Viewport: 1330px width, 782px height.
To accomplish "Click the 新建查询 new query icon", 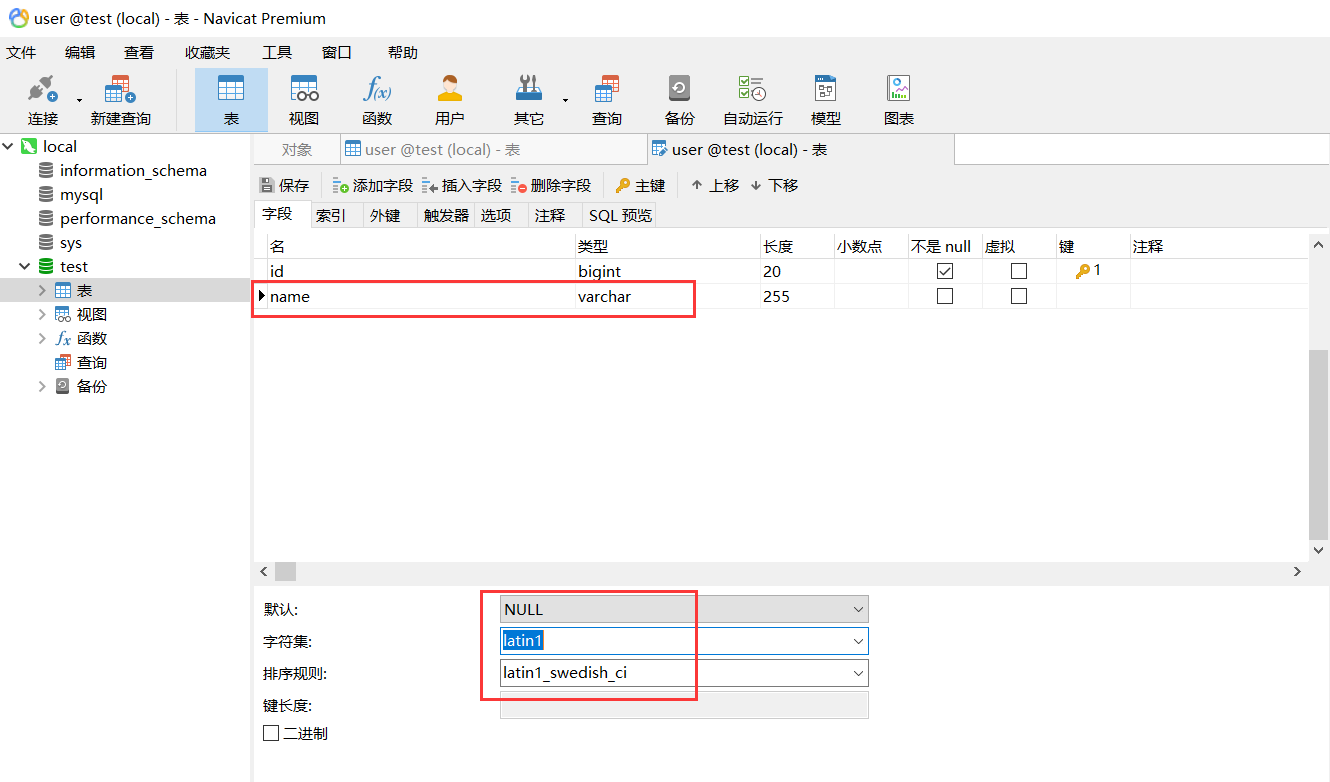I will coord(120,100).
